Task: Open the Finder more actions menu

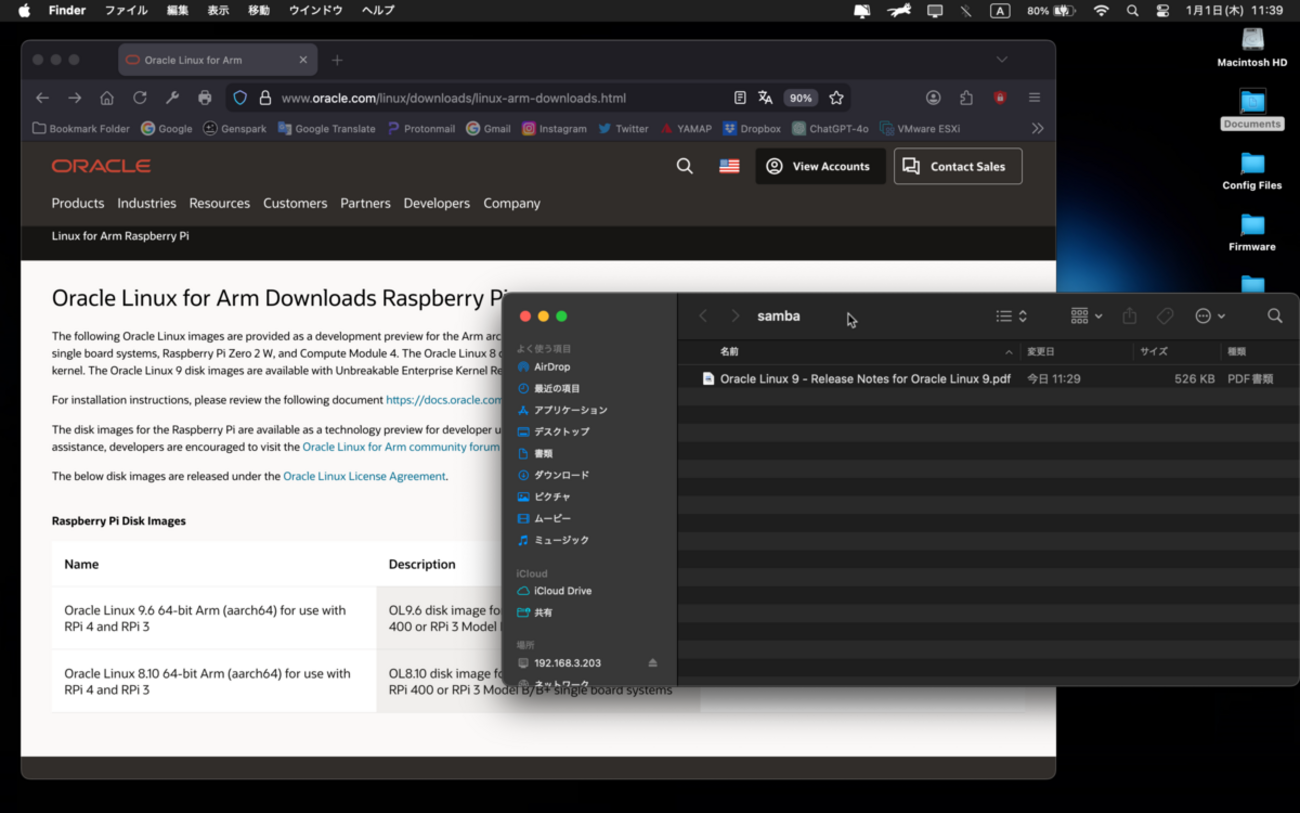Action: (x=1209, y=316)
